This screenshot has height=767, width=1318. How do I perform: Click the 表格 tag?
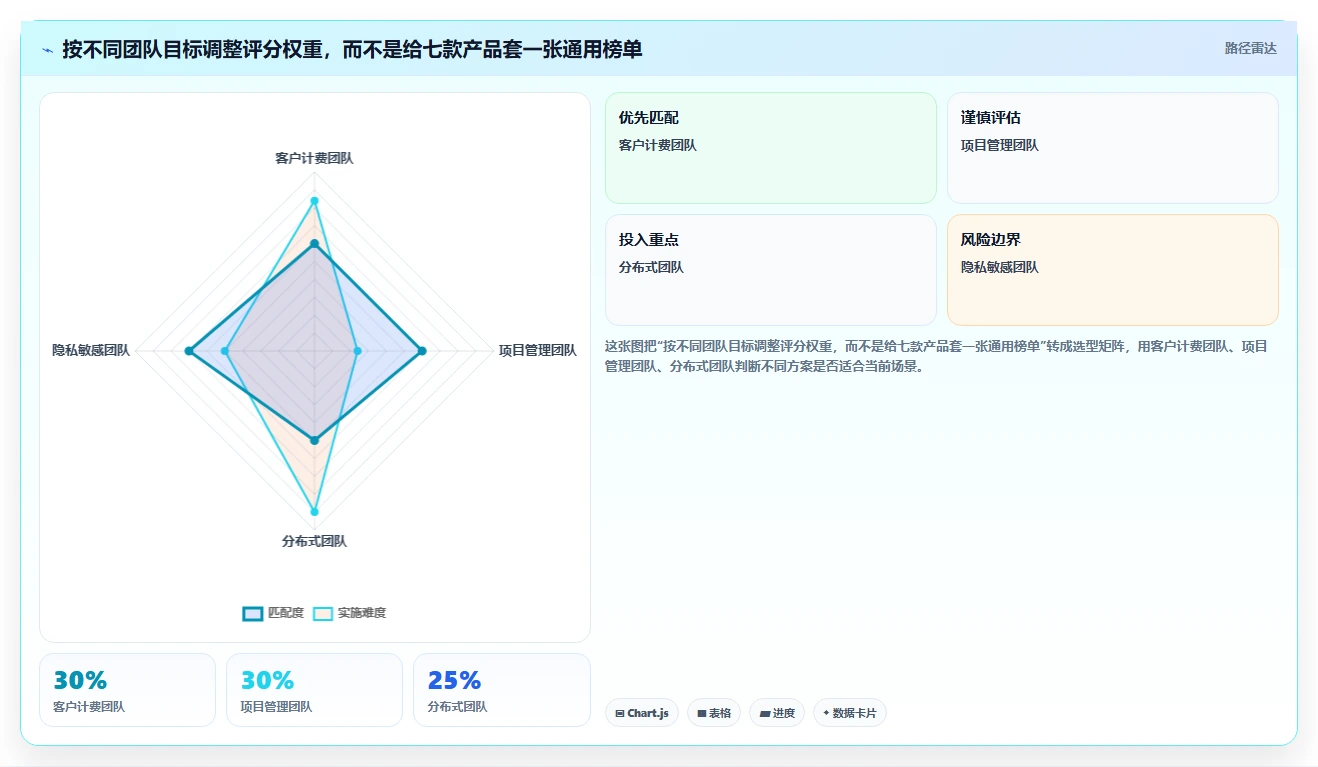click(x=714, y=713)
